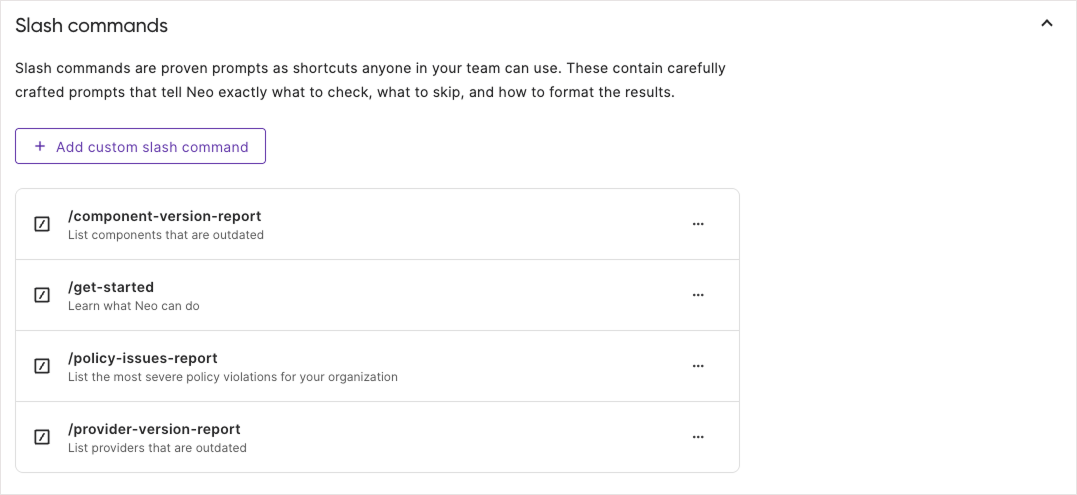This screenshot has height=495, width=1077.
Task: Open the ellipsis menu for /provider-version-report
Action: [698, 437]
